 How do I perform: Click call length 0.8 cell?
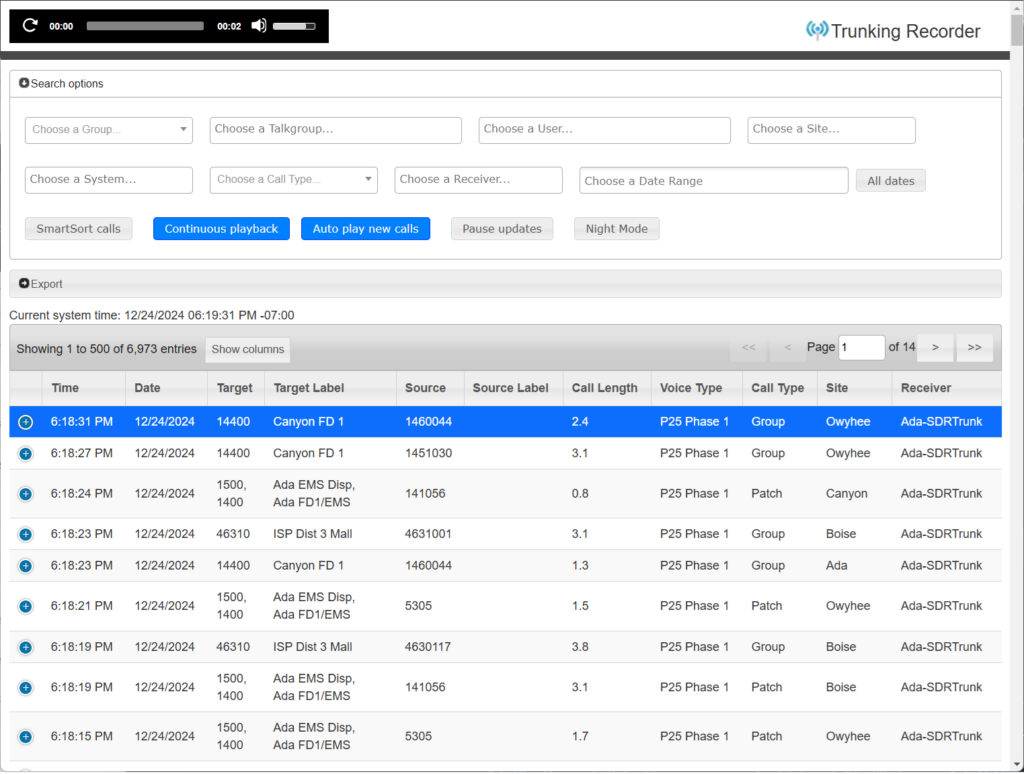[580, 494]
